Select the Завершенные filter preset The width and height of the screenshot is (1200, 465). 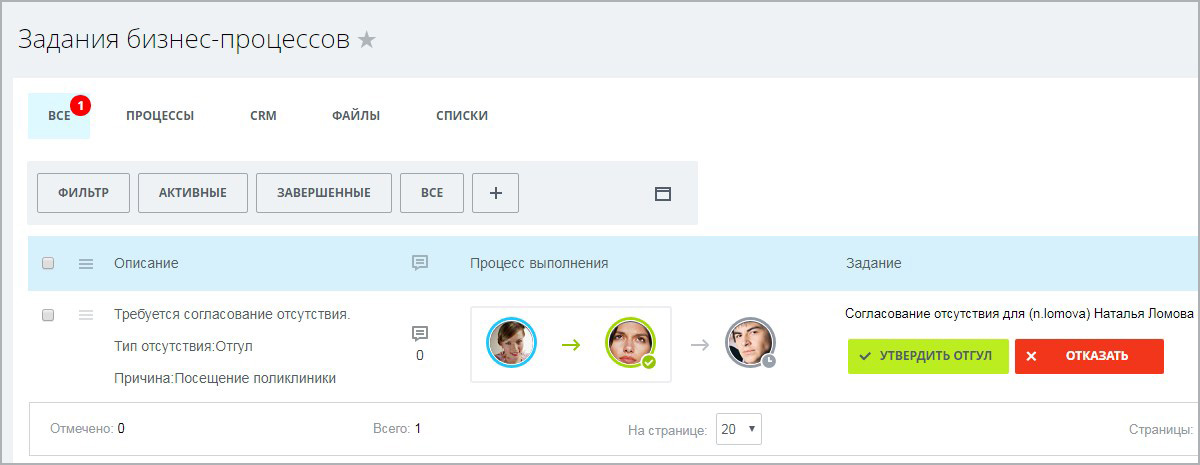[x=324, y=193]
